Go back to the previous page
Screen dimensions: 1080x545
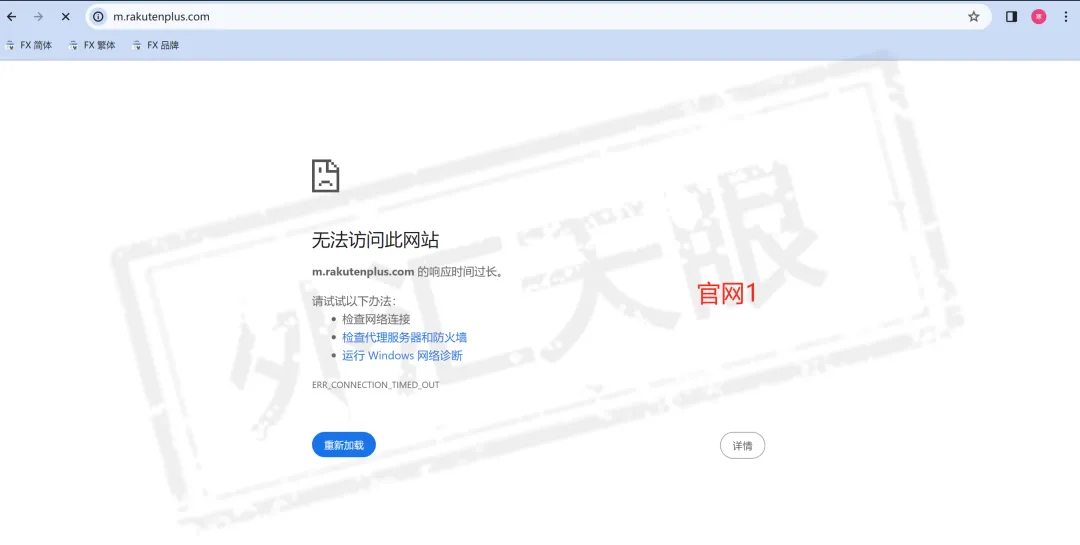point(12,17)
